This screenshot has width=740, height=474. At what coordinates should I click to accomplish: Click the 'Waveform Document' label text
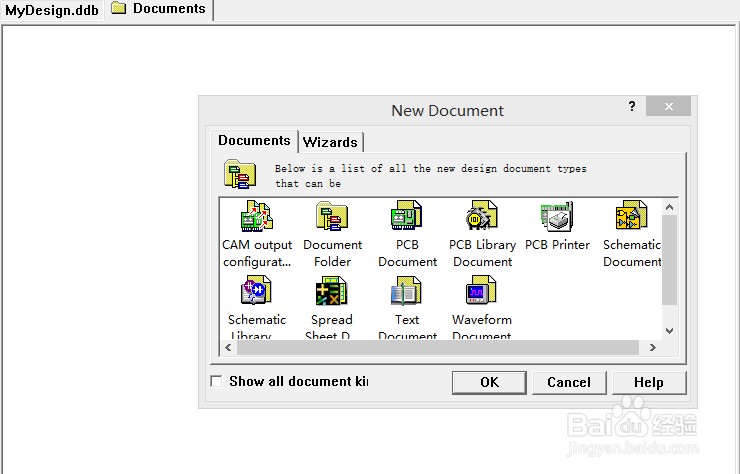click(482, 327)
